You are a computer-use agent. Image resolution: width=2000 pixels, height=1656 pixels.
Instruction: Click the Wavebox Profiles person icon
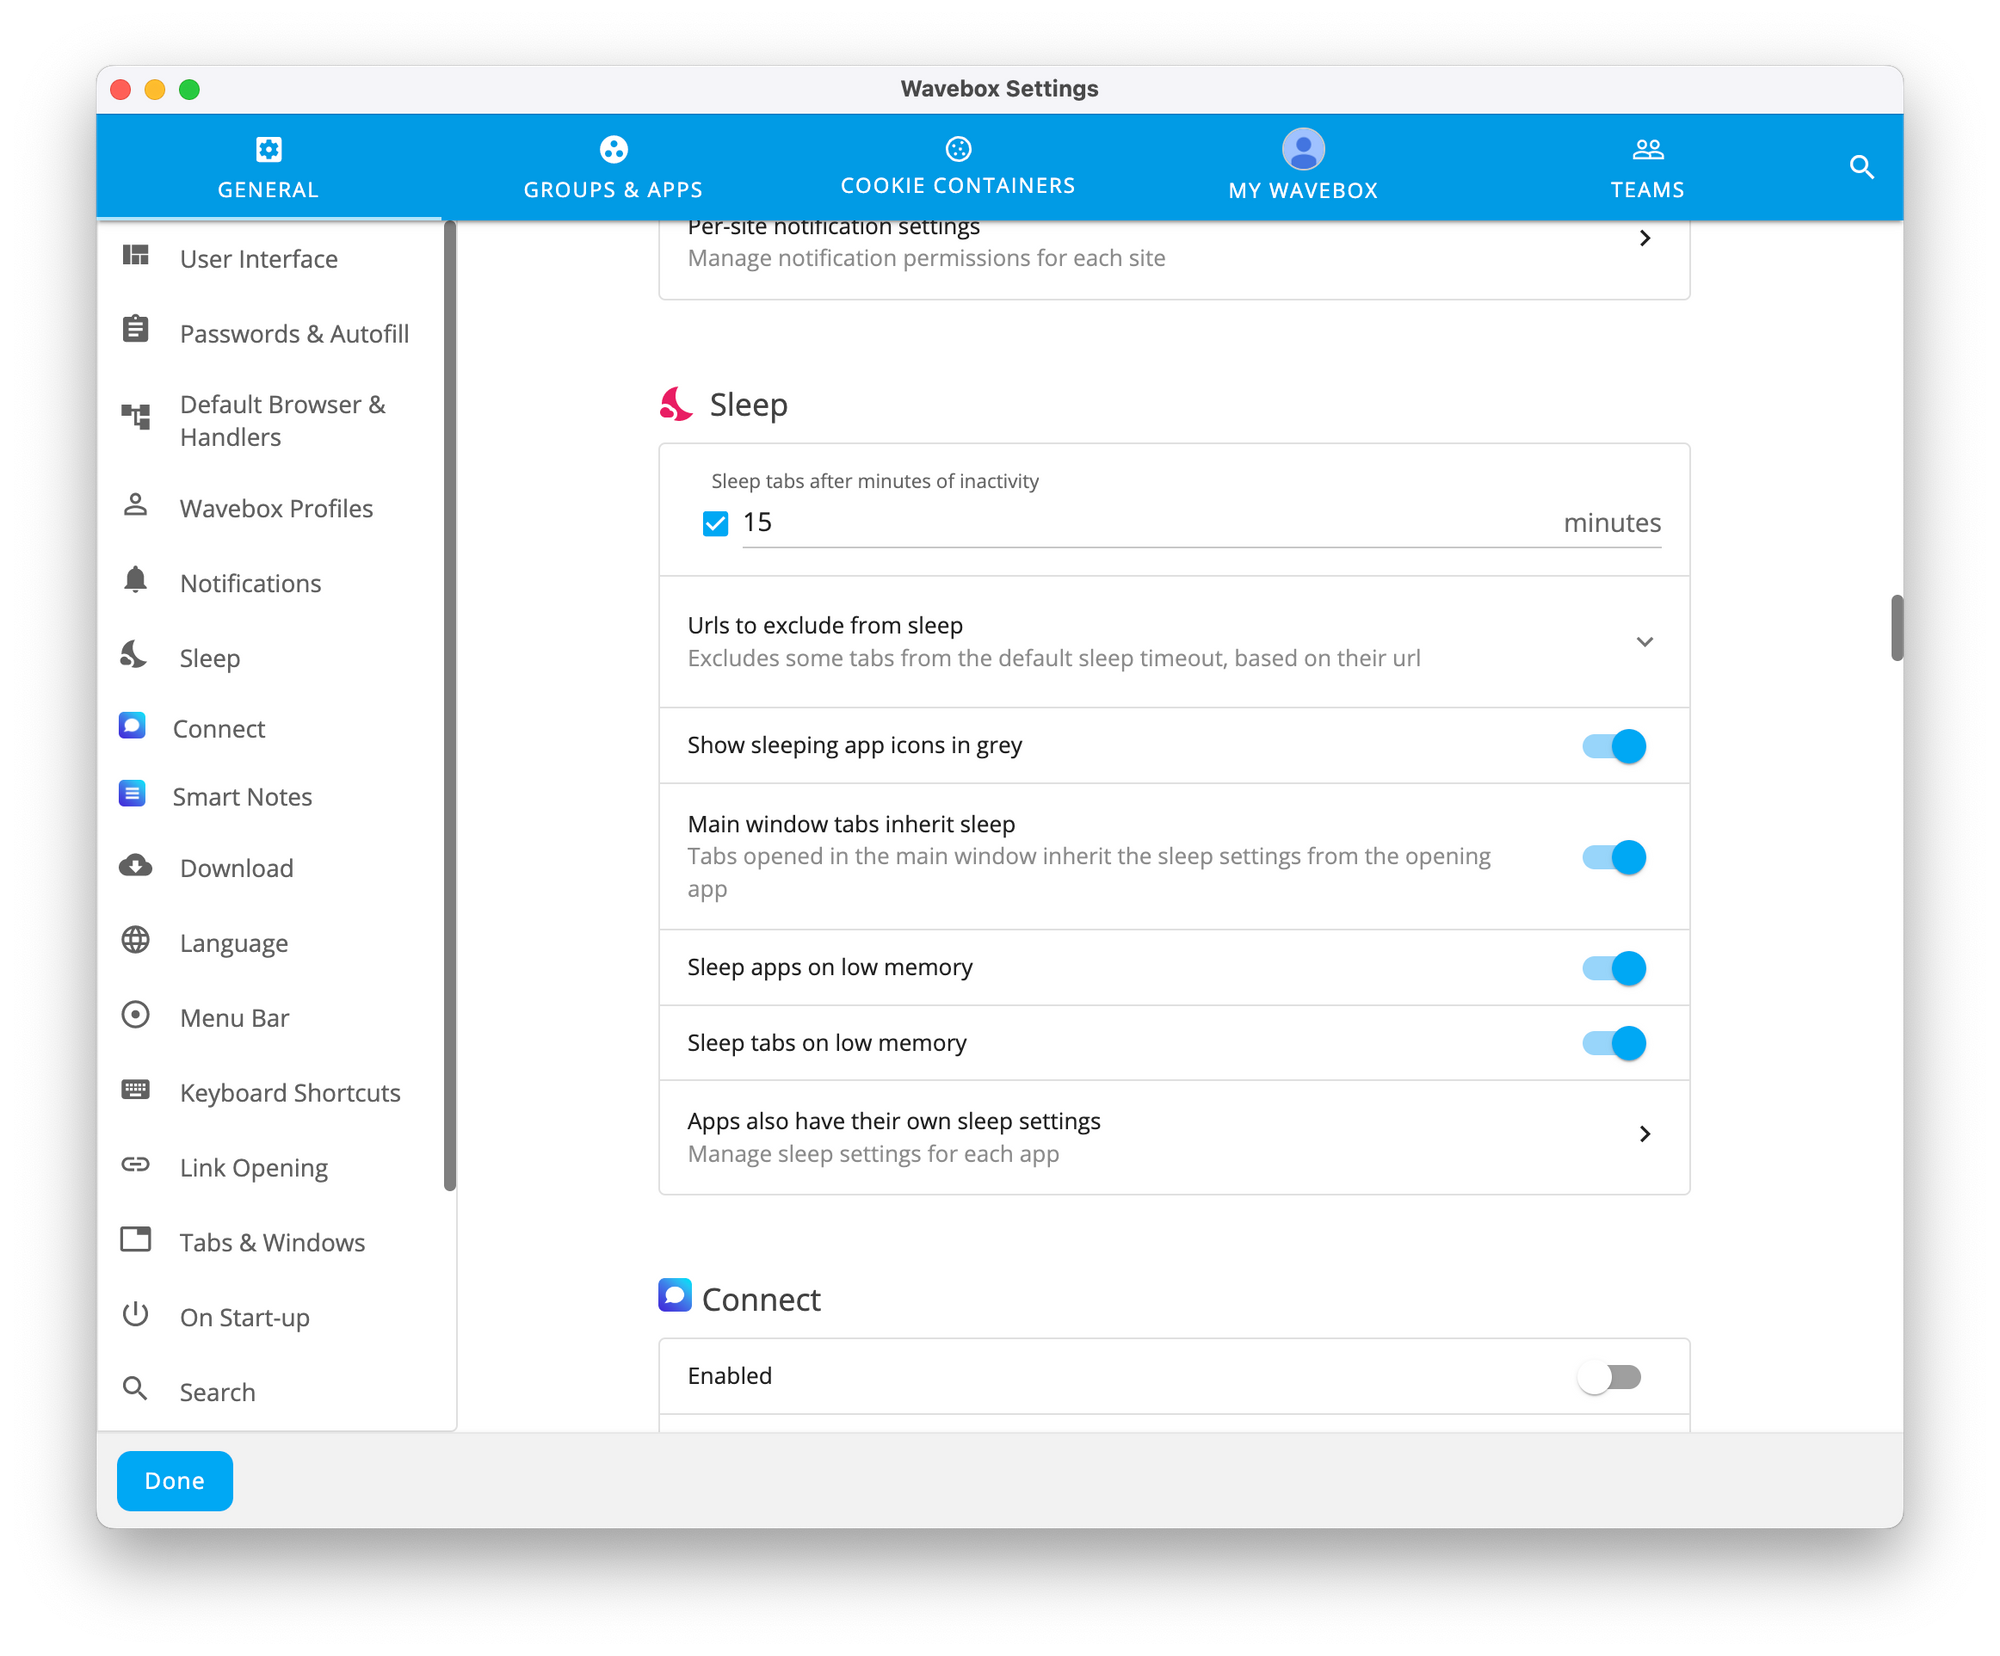click(x=136, y=505)
